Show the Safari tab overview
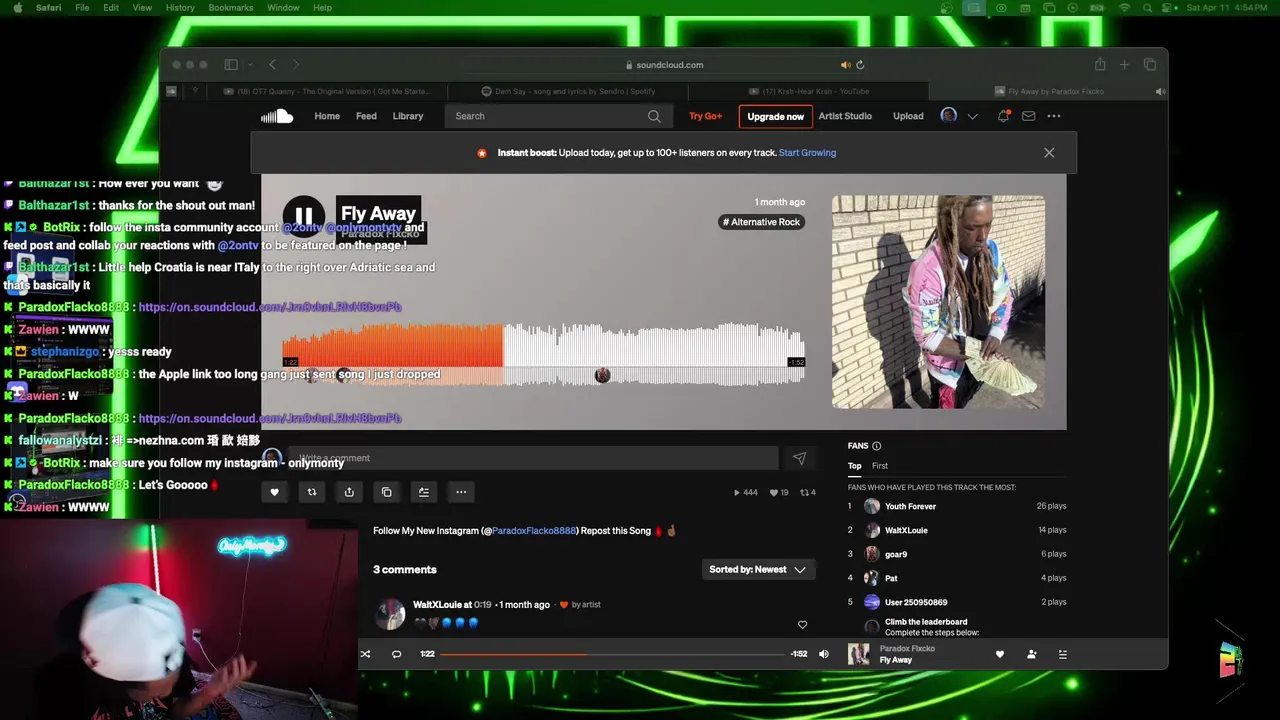Image resolution: width=1280 pixels, height=720 pixels. (1150, 65)
